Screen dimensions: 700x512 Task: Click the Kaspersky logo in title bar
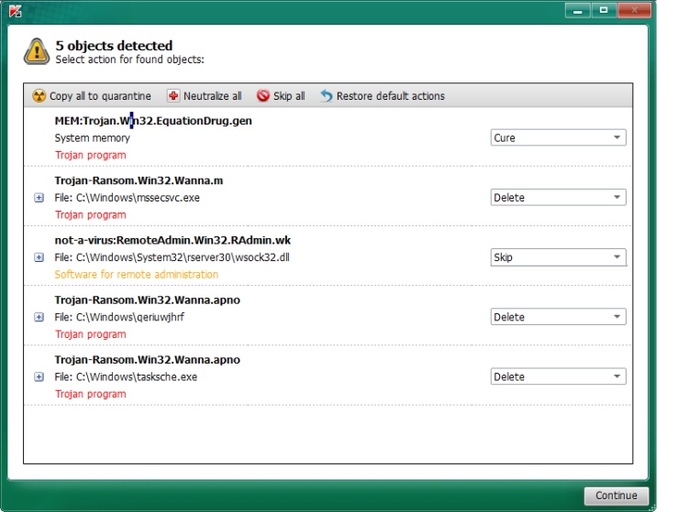15,11
